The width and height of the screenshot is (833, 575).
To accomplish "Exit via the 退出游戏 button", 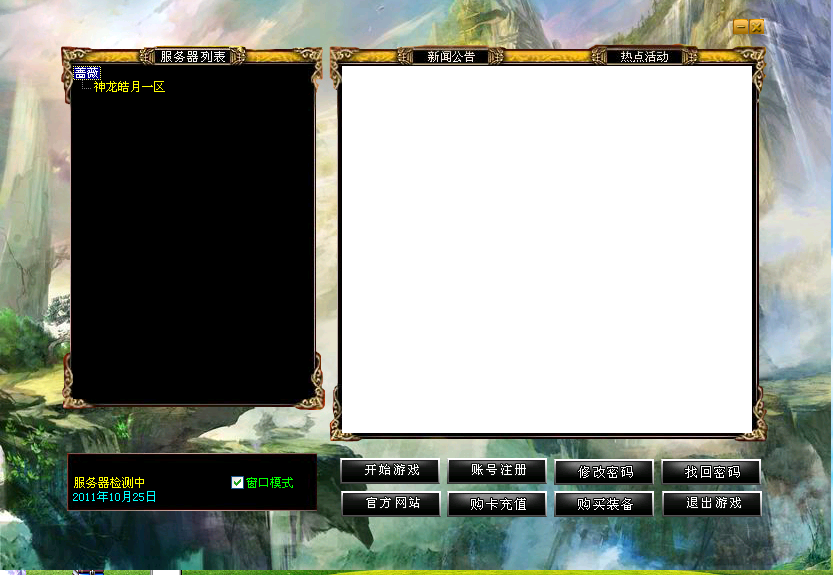I will [711, 503].
